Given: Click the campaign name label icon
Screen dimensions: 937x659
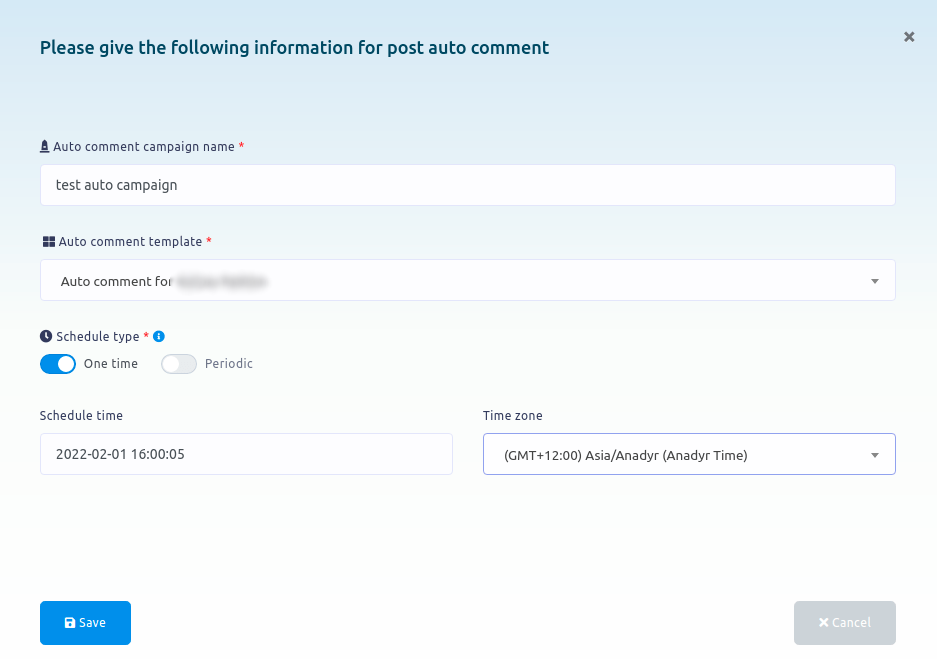Looking at the screenshot, I should click(x=45, y=147).
